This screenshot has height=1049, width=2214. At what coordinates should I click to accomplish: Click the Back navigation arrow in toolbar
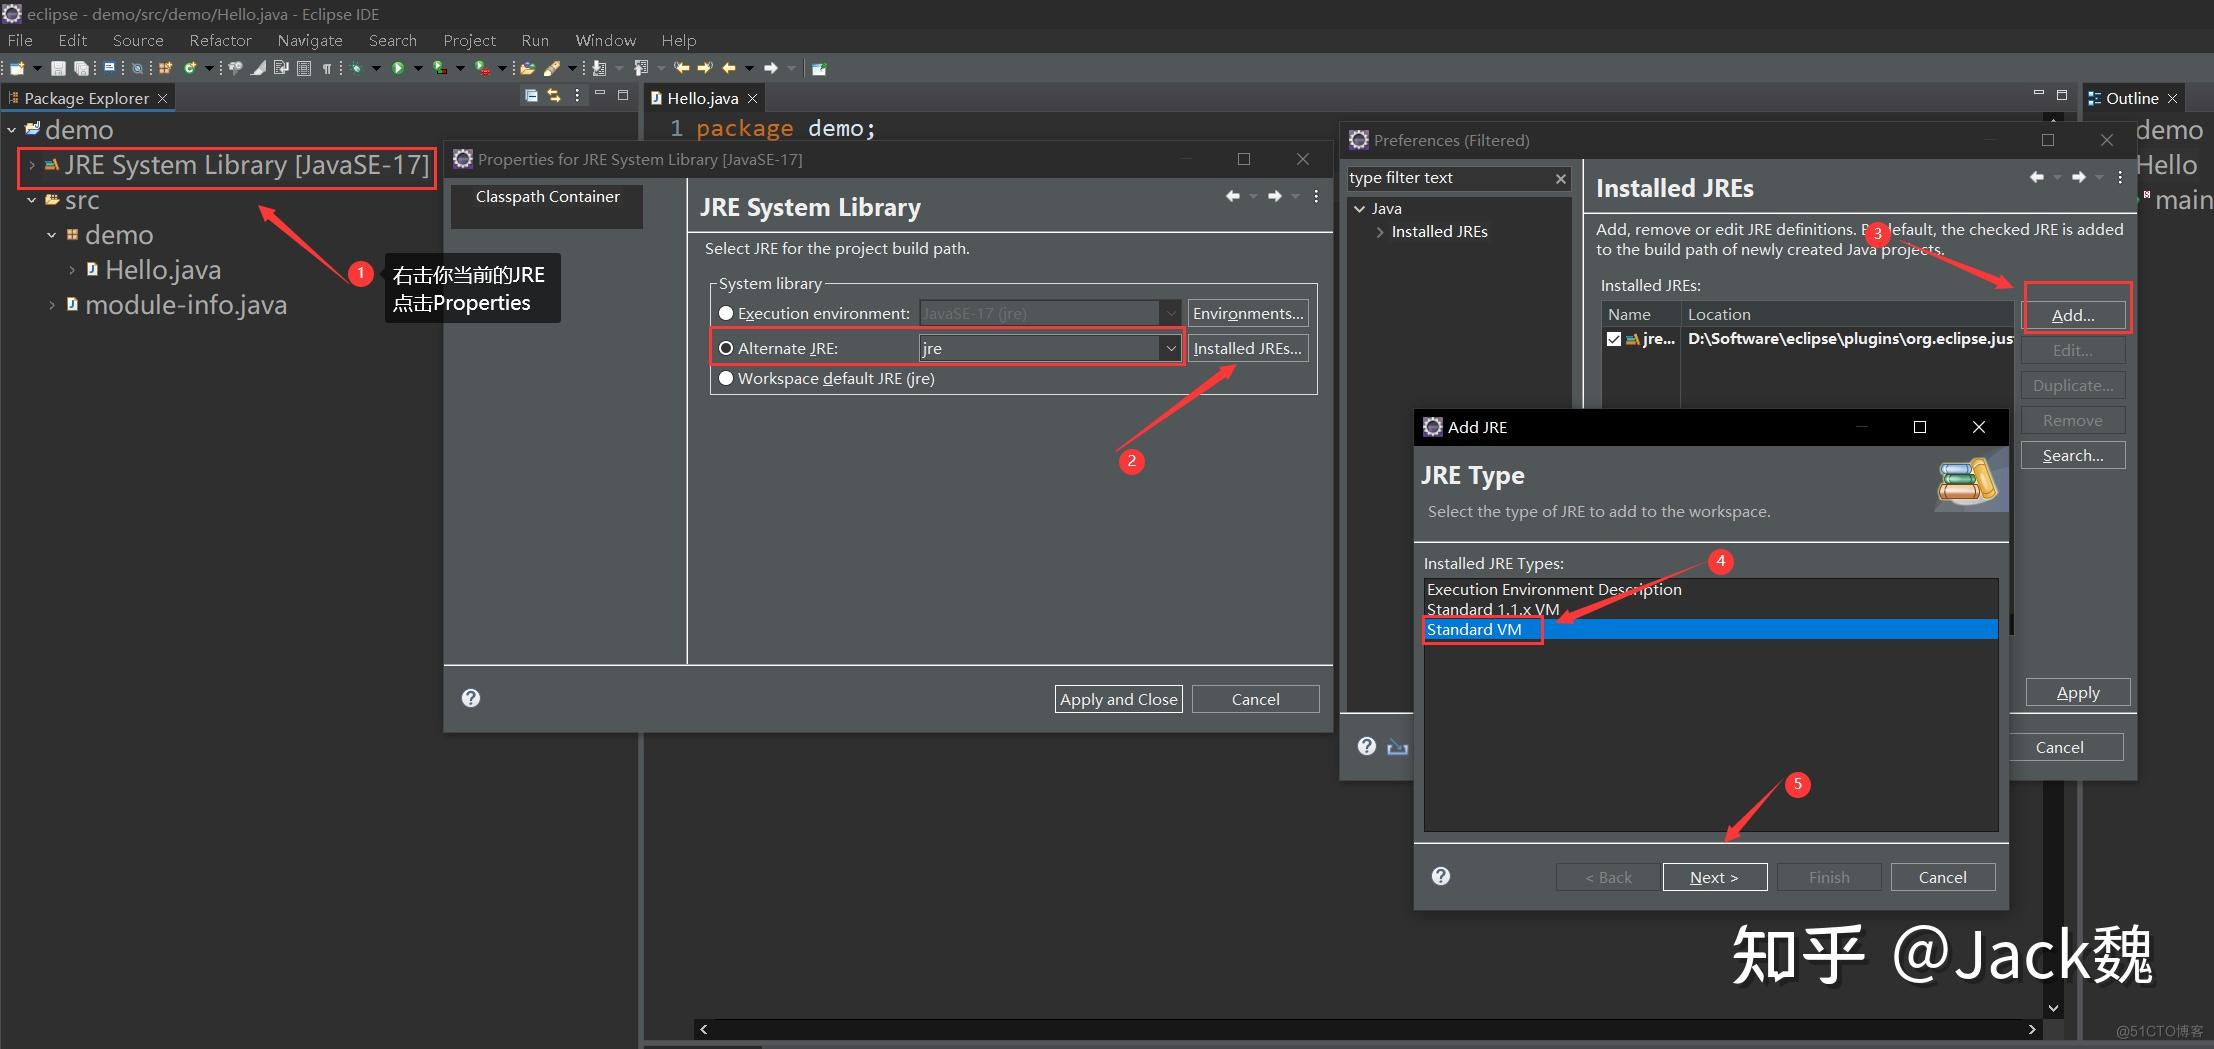pyautogui.click(x=728, y=68)
